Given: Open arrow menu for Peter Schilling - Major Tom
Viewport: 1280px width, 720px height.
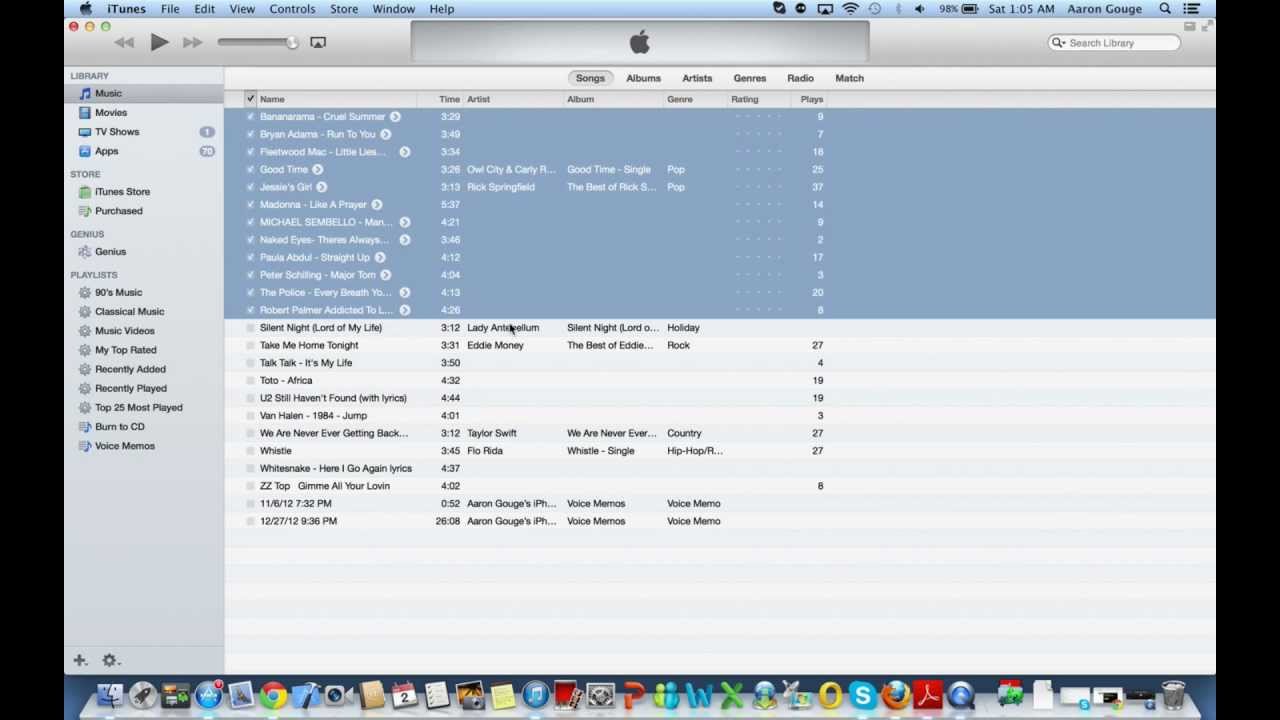Looking at the screenshot, I should coord(386,275).
